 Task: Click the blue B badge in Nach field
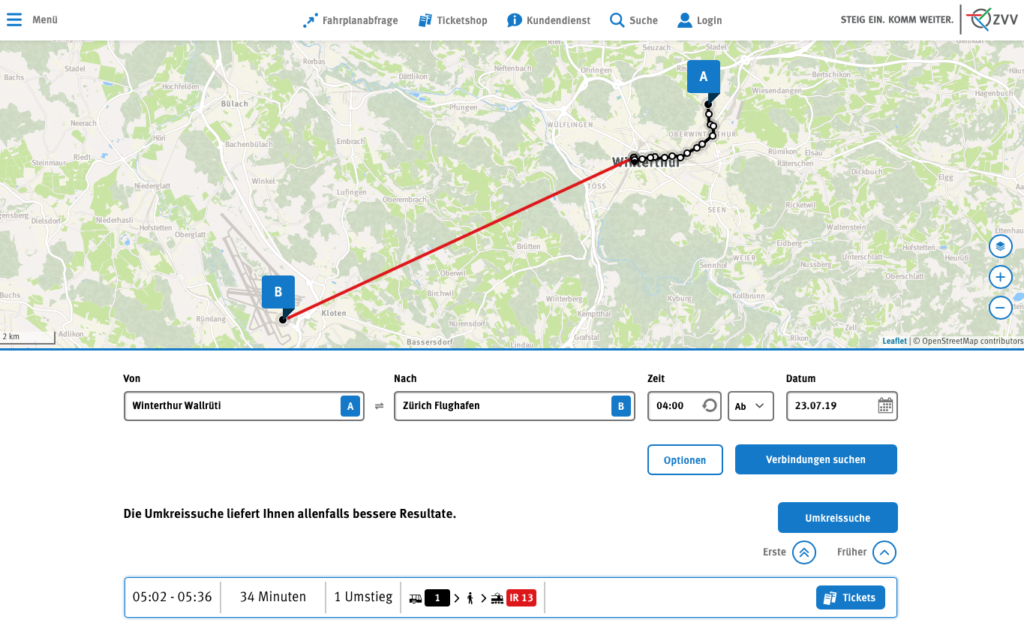click(x=620, y=406)
